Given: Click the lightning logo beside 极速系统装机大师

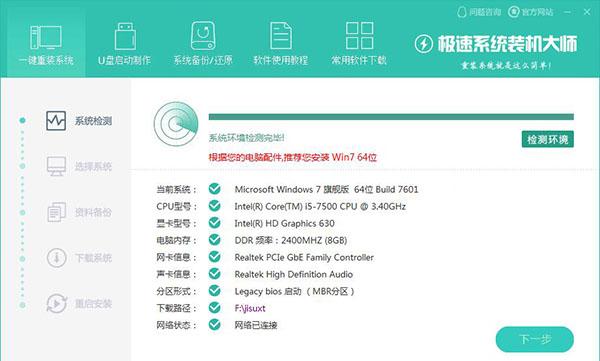Looking at the screenshot, I should click(424, 44).
